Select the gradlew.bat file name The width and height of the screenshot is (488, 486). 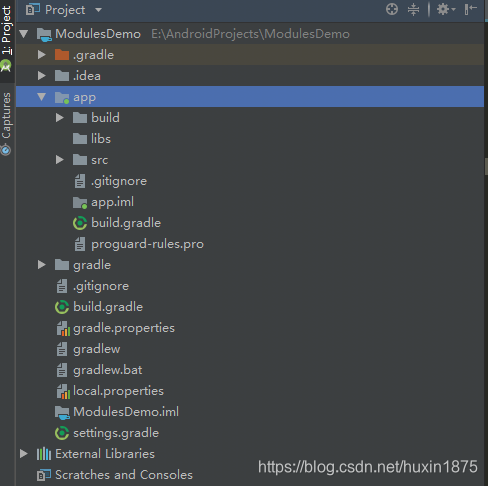click(x=108, y=370)
